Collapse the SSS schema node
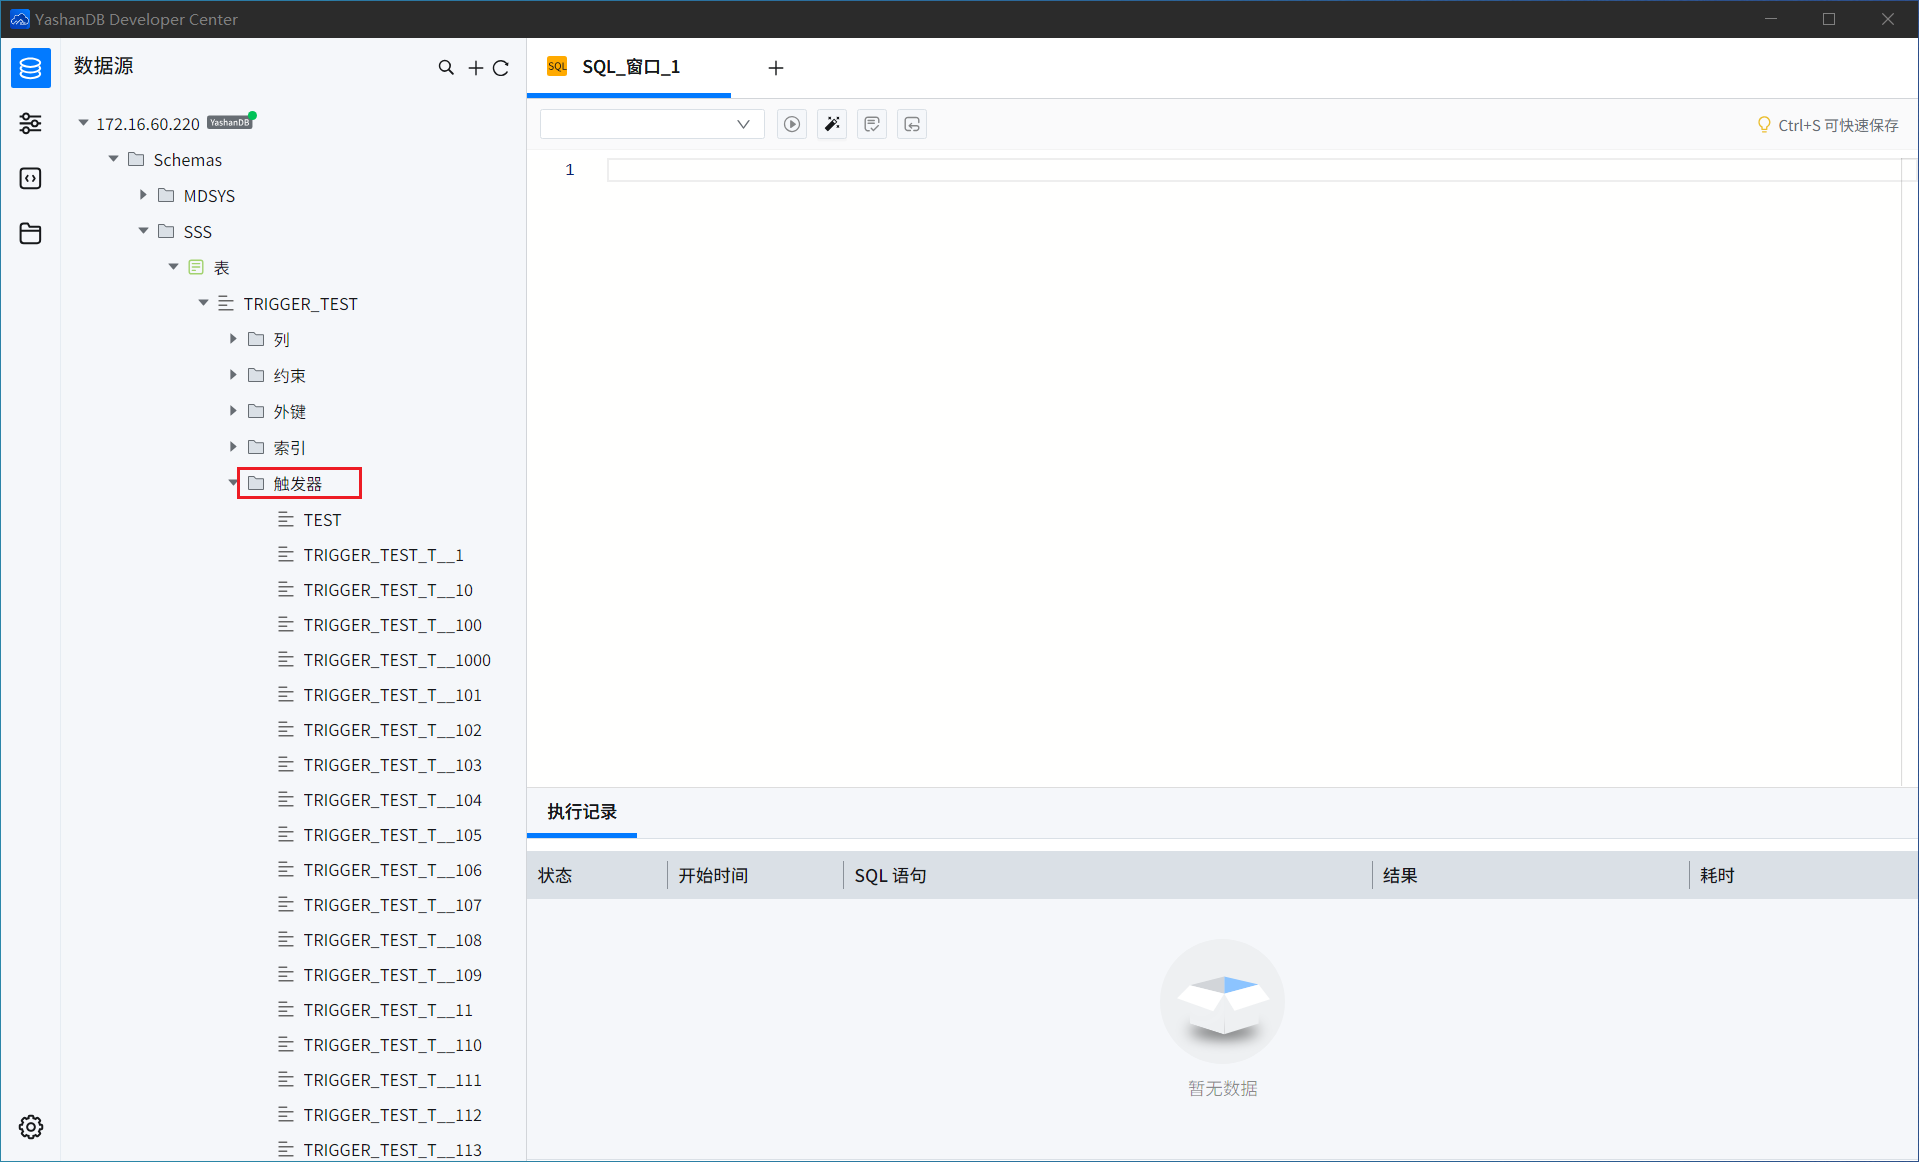1919x1162 pixels. coord(143,232)
